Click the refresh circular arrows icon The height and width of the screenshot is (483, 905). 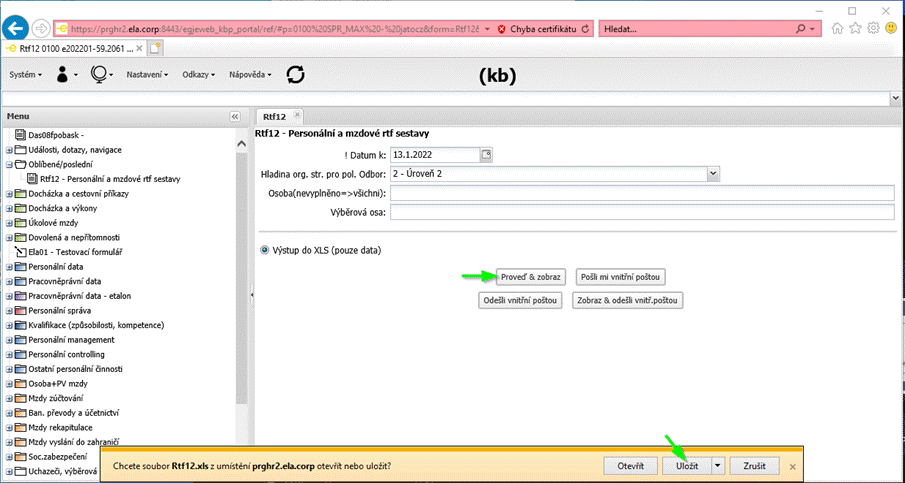(295, 74)
